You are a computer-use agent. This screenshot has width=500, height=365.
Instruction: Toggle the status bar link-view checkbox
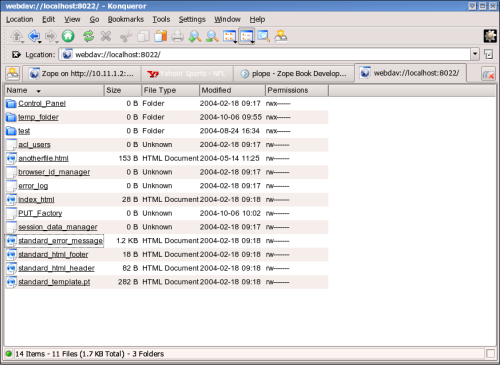click(x=490, y=354)
